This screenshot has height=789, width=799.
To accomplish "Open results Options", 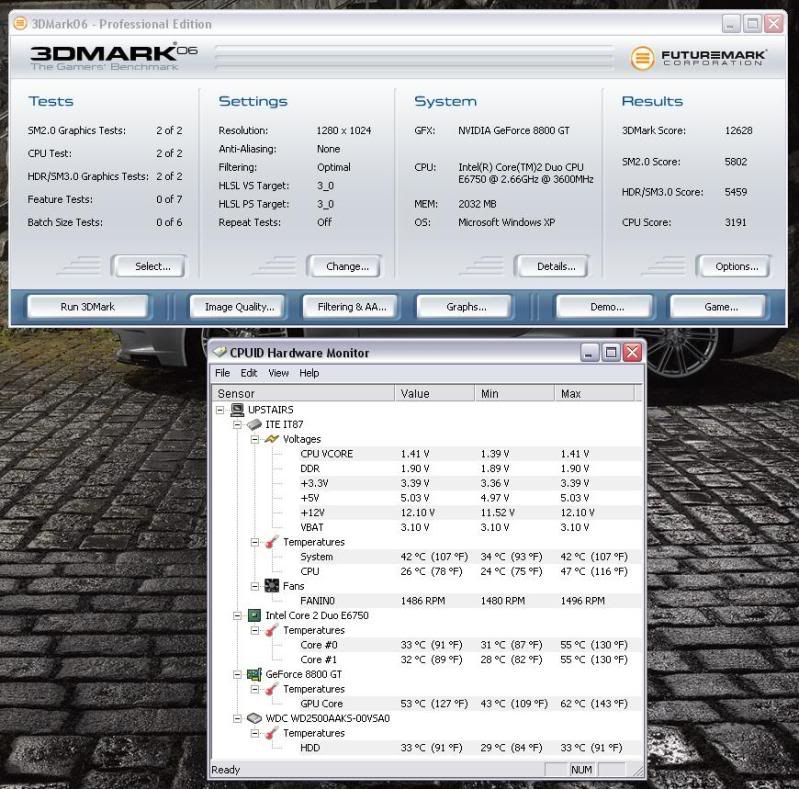I will (736, 266).
